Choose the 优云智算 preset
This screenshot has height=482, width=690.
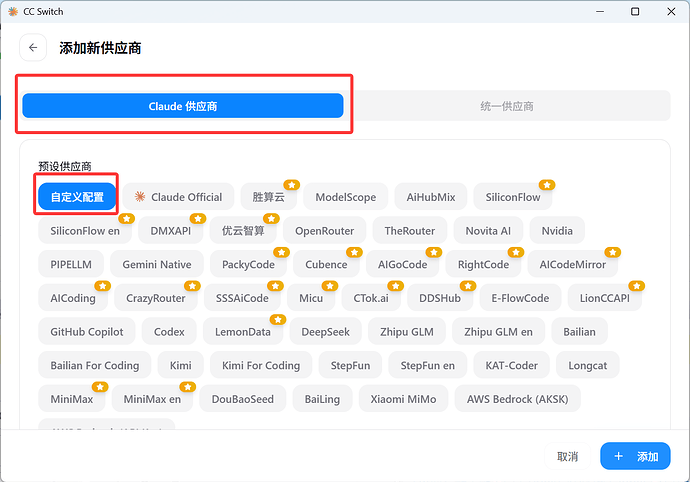click(x=243, y=231)
